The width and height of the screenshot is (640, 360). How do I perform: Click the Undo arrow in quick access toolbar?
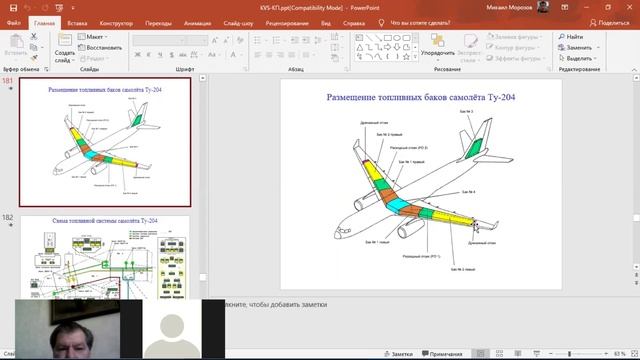click(x=27, y=8)
